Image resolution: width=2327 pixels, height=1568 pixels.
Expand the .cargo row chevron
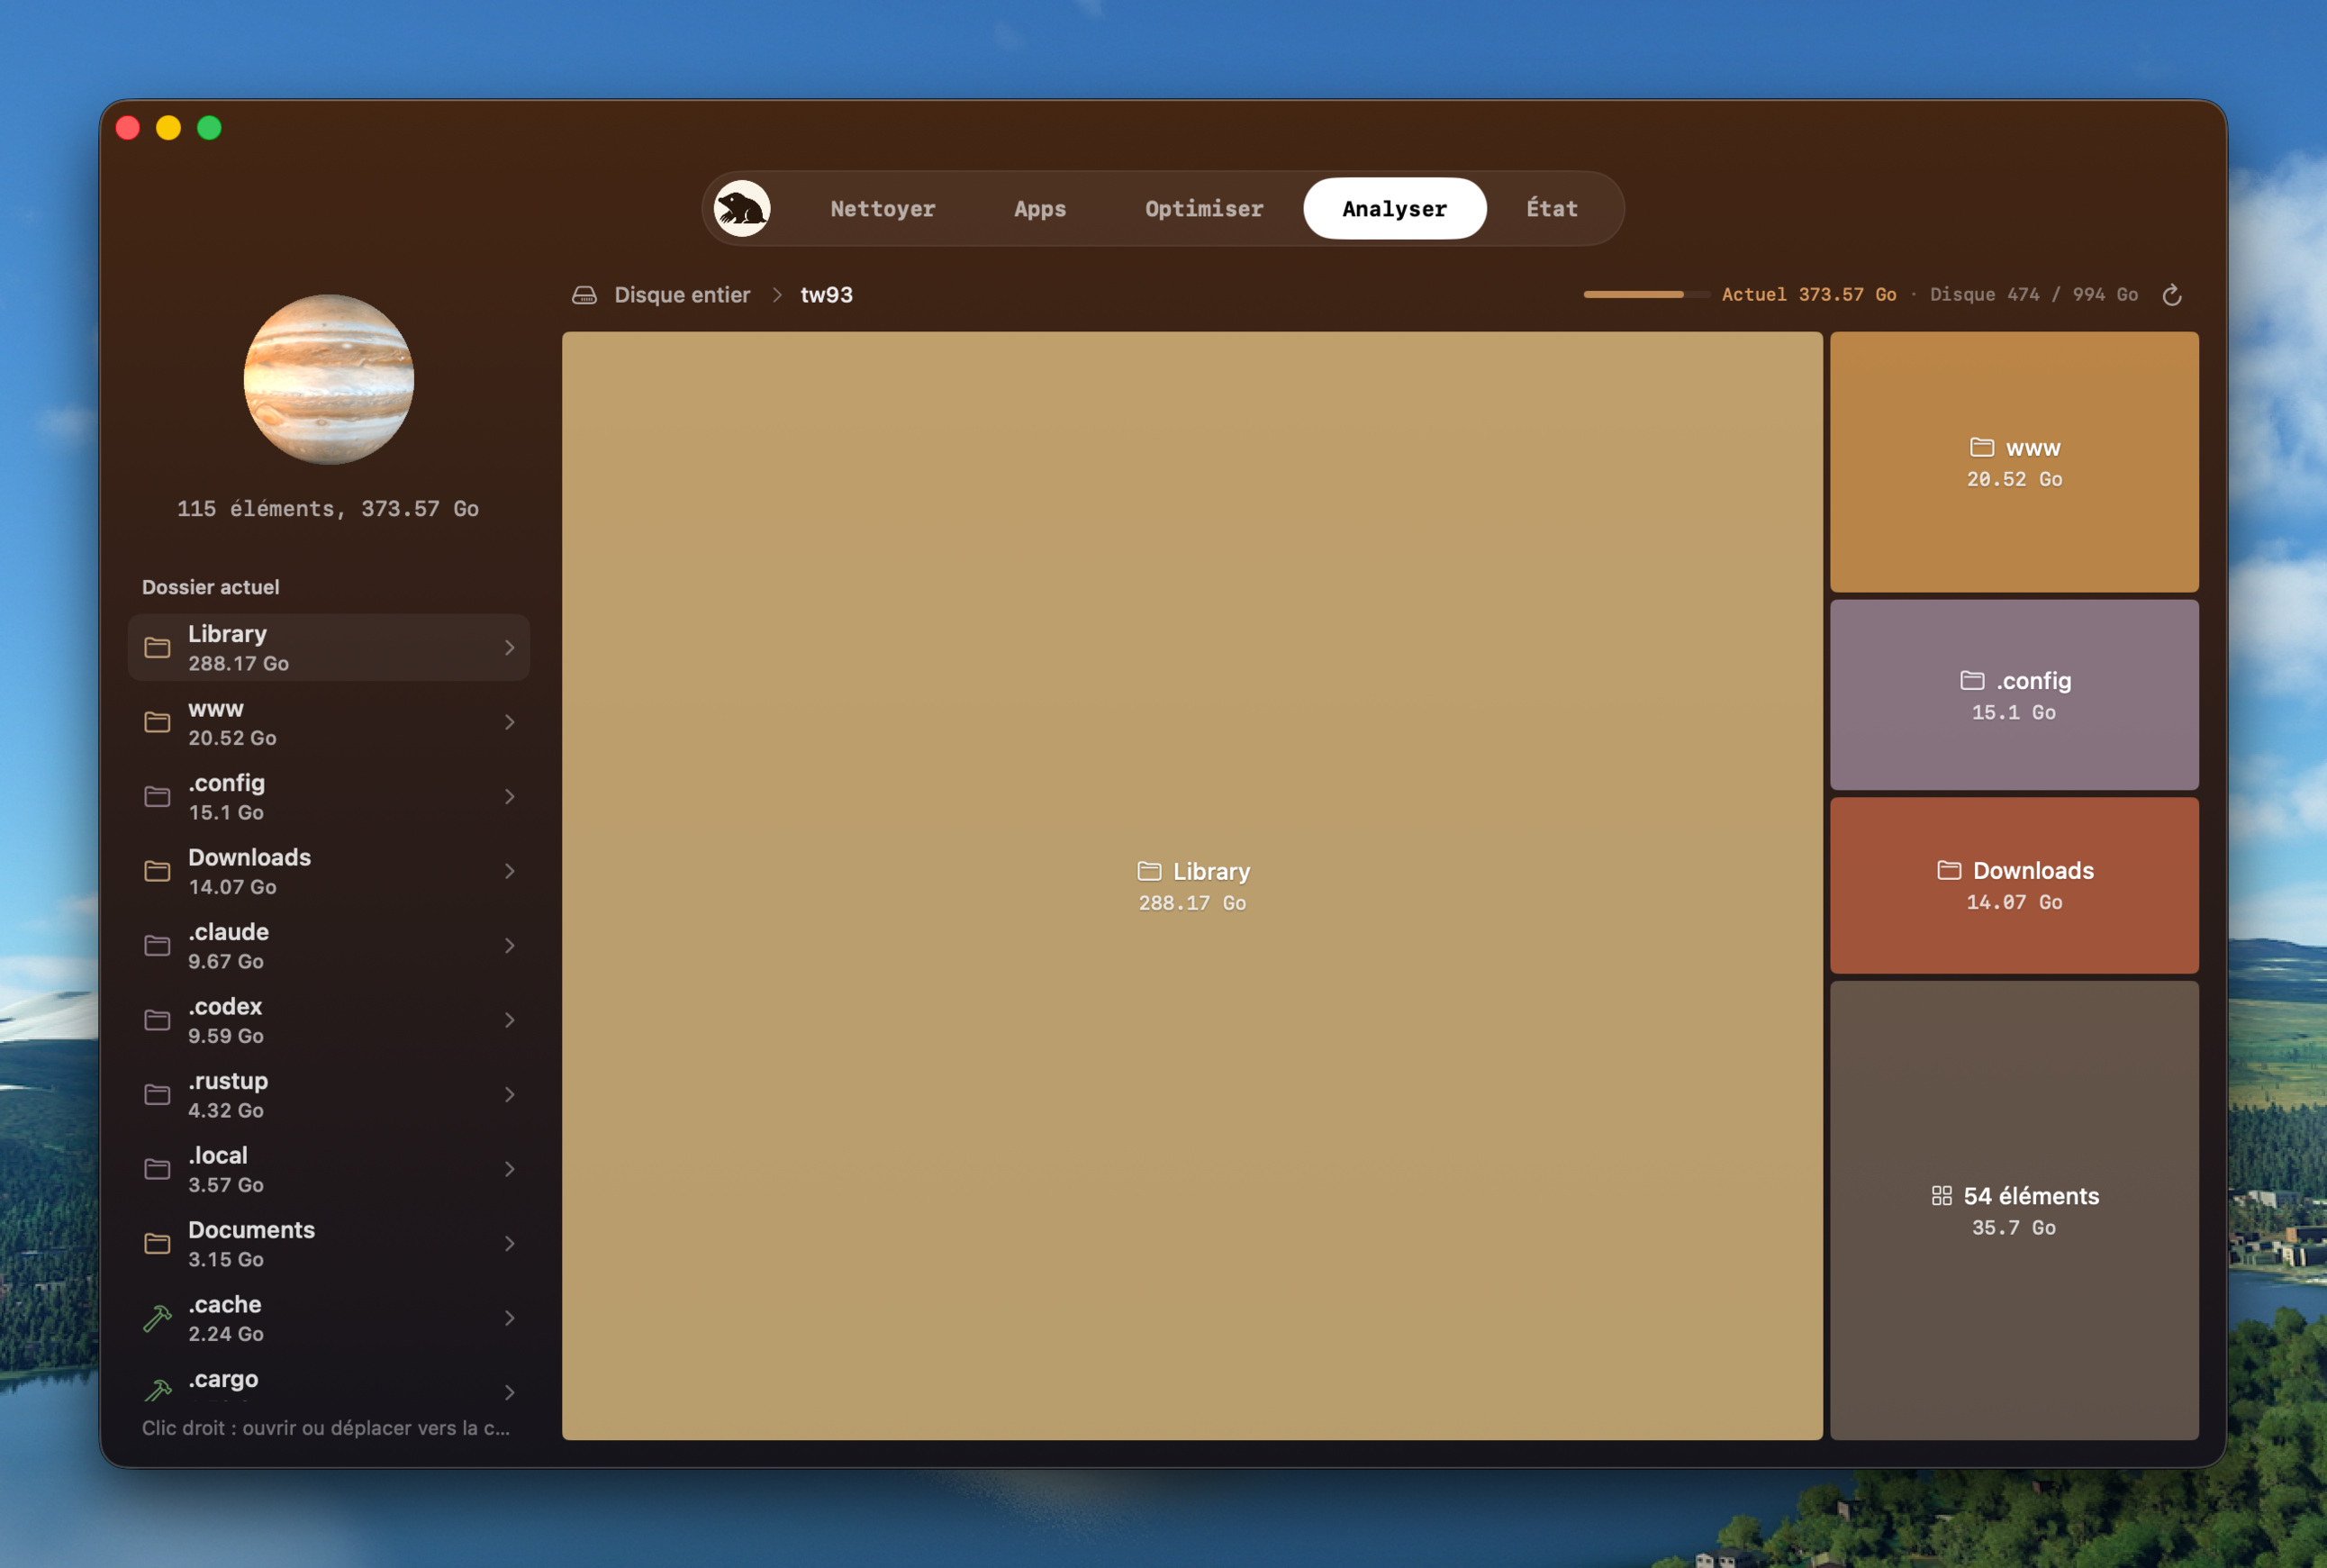[x=510, y=1392]
